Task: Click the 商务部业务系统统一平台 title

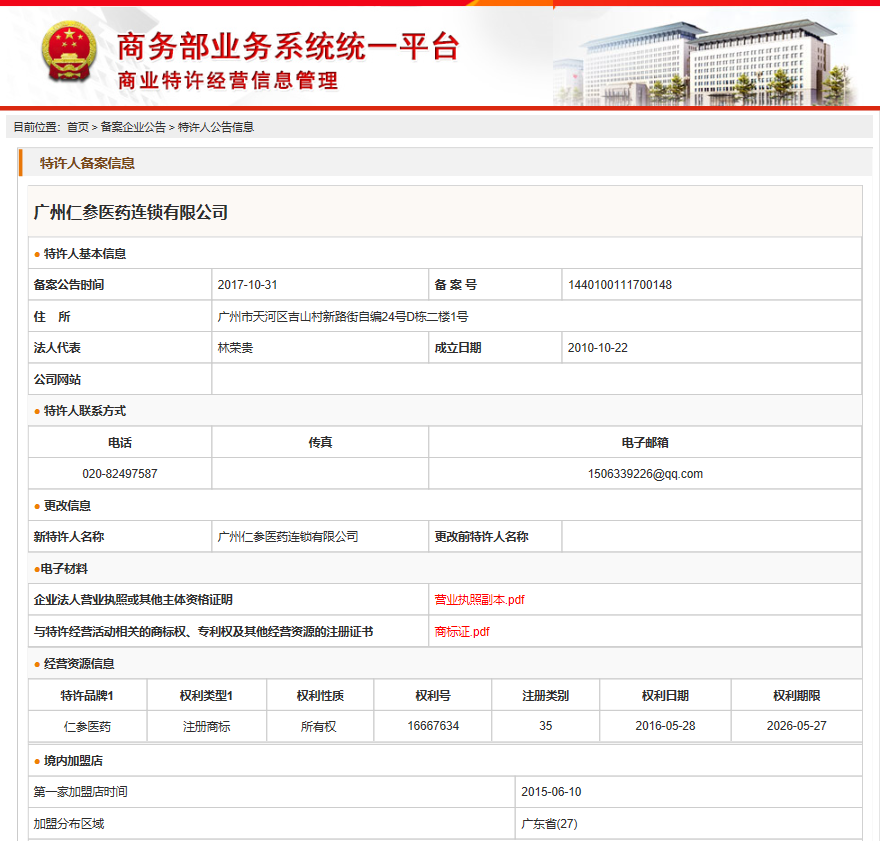Action: tap(288, 46)
